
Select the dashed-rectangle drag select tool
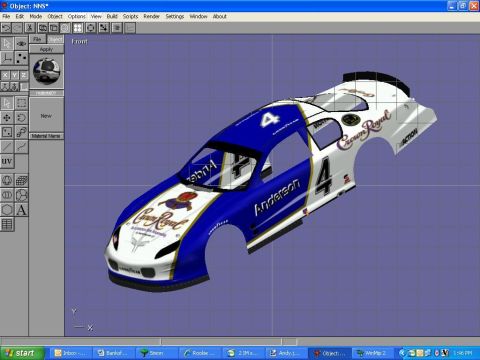click(21, 103)
